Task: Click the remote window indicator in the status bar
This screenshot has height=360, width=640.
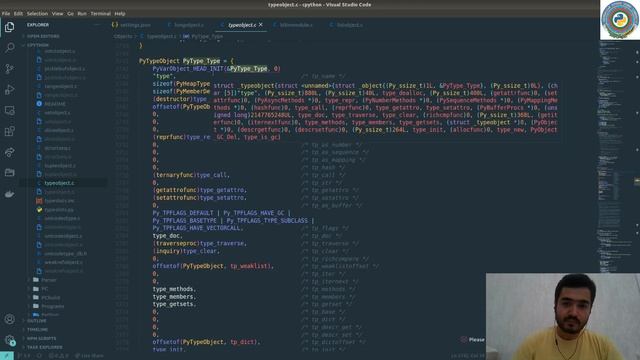Action: [x=7, y=356]
